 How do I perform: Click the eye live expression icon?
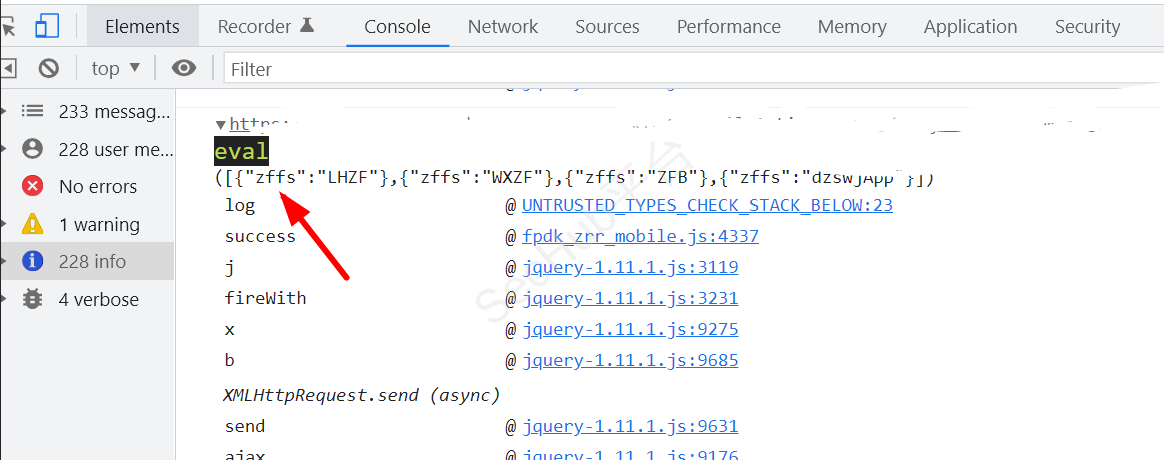click(x=183, y=68)
